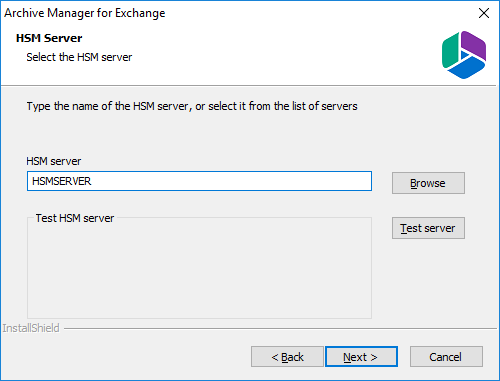500x381 pixels.
Task: Focus the HSM server input field
Action: tap(199, 181)
